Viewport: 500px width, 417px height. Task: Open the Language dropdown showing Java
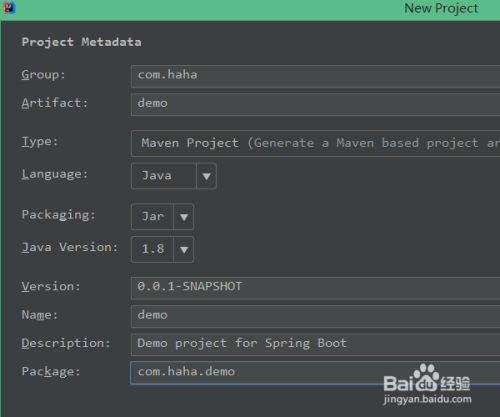(174, 176)
